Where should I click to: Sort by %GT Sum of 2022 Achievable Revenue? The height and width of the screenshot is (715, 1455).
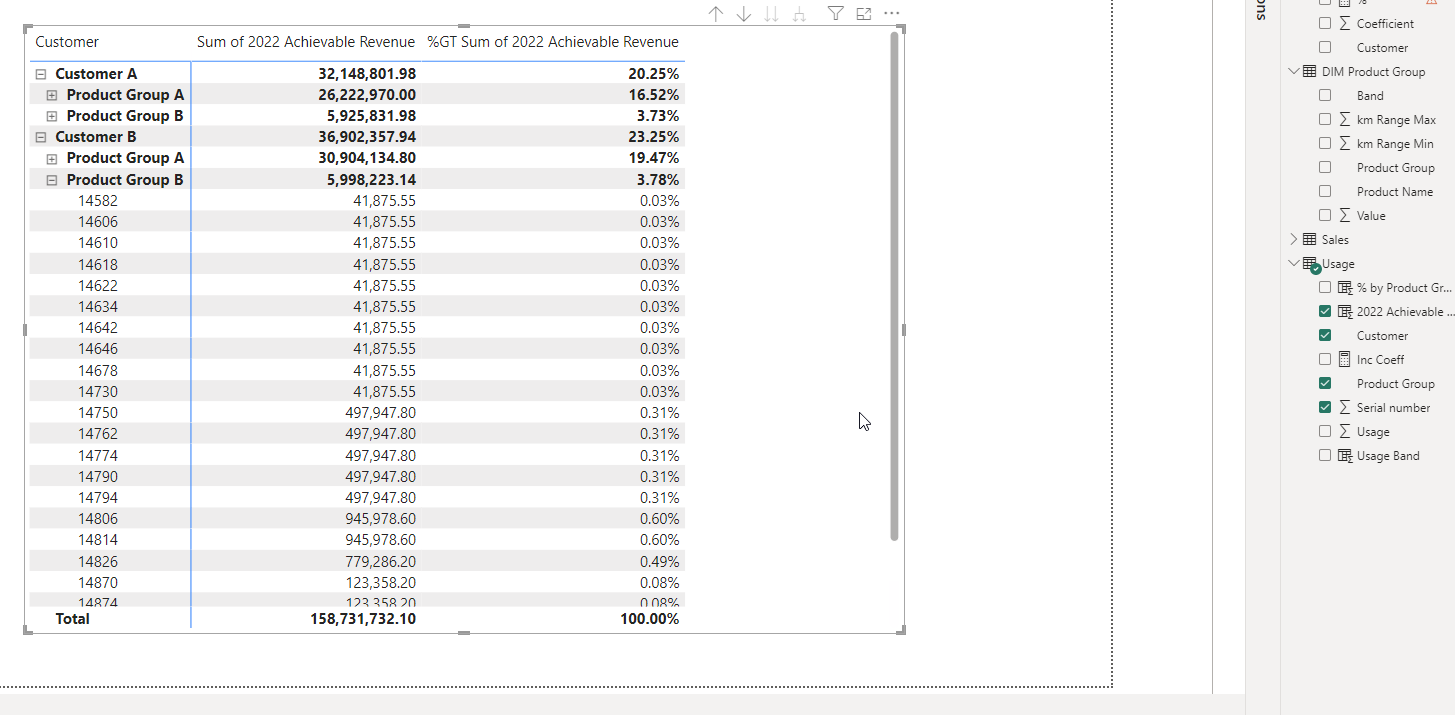click(x=553, y=42)
